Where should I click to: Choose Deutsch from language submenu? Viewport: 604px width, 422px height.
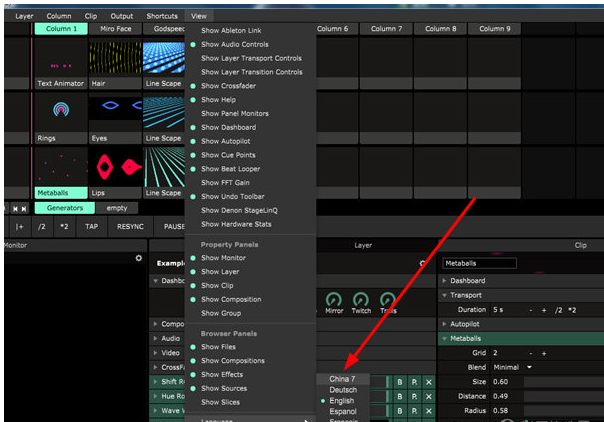pos(343,390)
